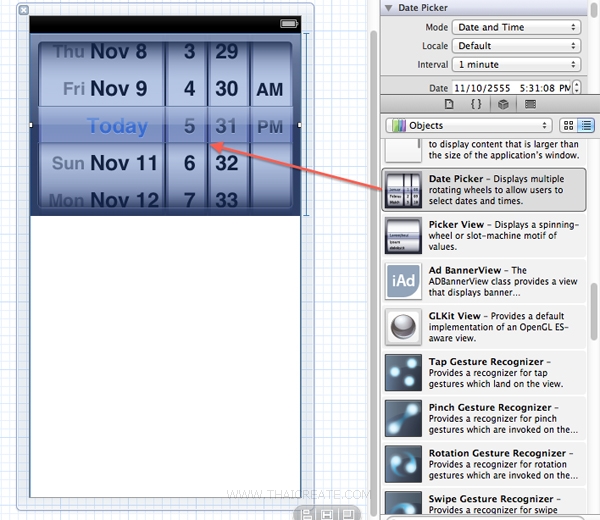The image size is (600, 520).
Task: Click 'Today' in the date picker wheel
Action: click(117, 126)
